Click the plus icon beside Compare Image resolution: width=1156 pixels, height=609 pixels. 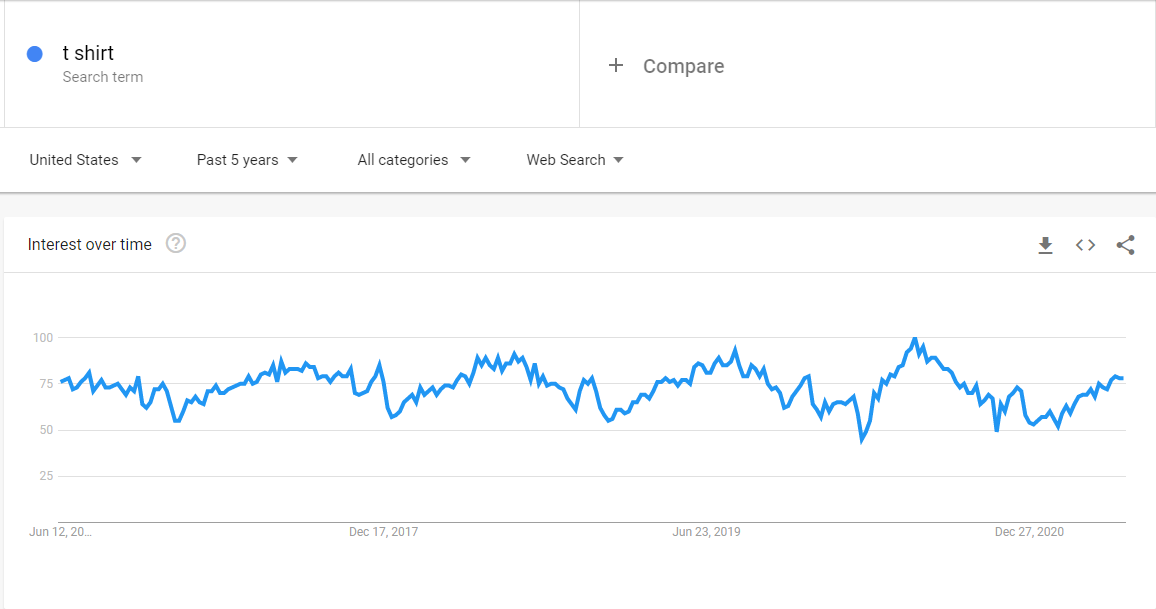pyautogui.click(x=616, y=66)
